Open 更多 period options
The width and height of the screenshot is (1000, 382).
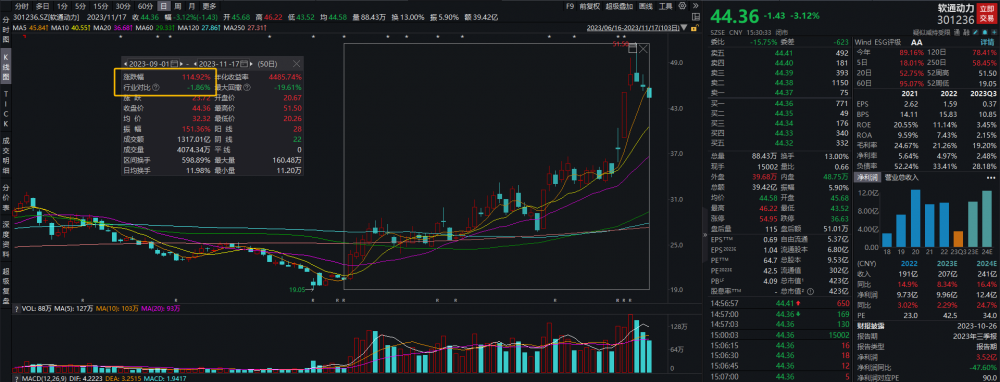coord(210,6)
